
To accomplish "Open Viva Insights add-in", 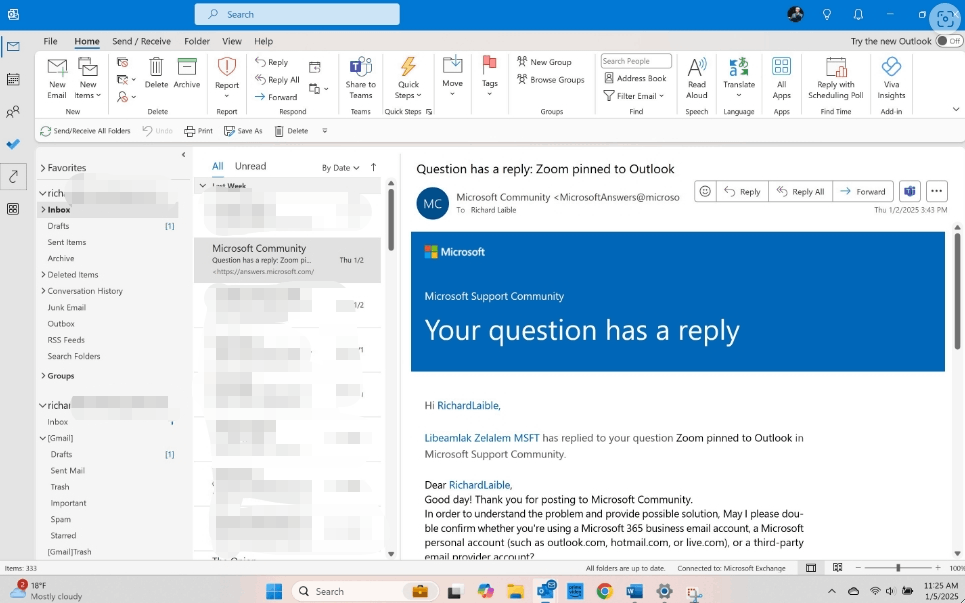I will (891, 78).
